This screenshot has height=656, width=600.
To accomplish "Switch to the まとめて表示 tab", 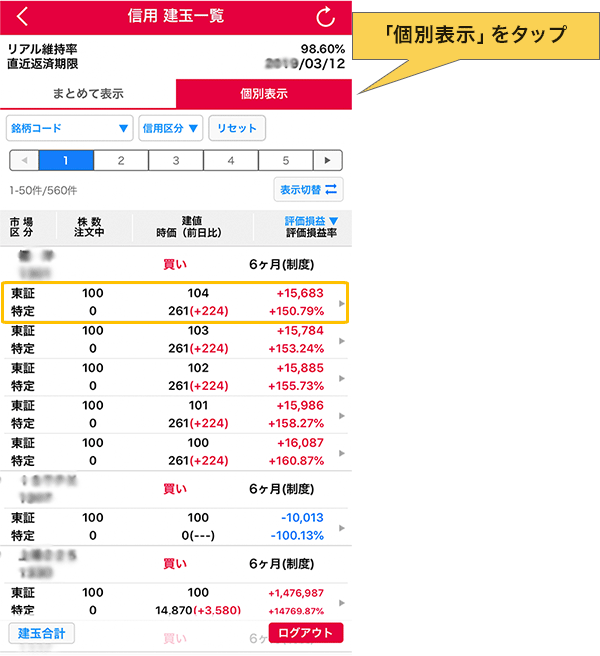I will (x=88, y=94).
